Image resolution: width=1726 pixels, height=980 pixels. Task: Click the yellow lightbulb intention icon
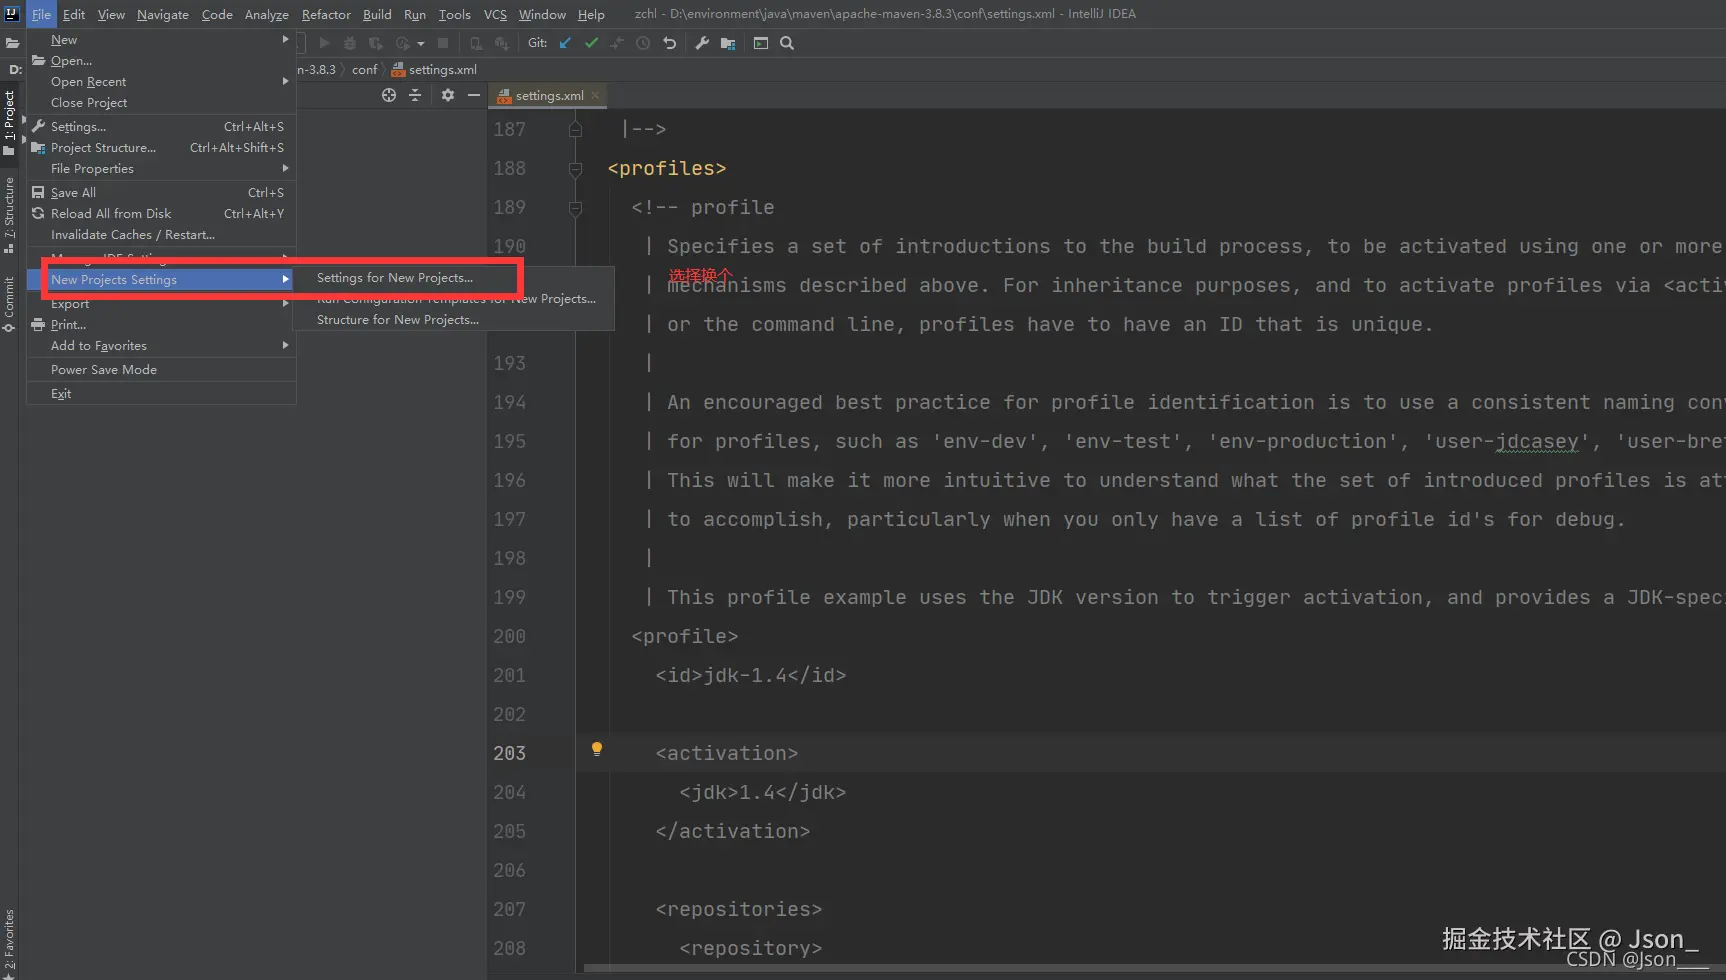tap(597, 749)
